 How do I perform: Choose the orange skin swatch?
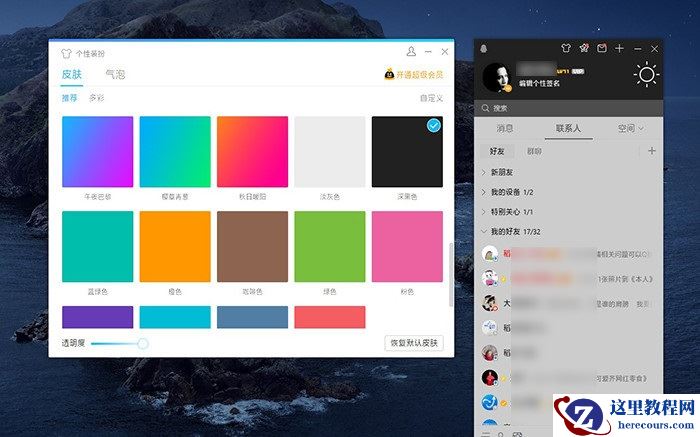[175, 246]
